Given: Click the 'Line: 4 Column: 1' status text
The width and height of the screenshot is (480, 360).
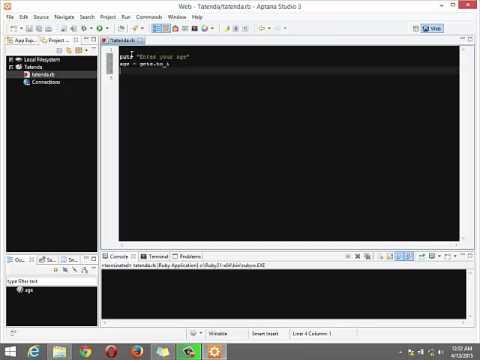Looking at the screenshot, I should (x=312, y=334).
